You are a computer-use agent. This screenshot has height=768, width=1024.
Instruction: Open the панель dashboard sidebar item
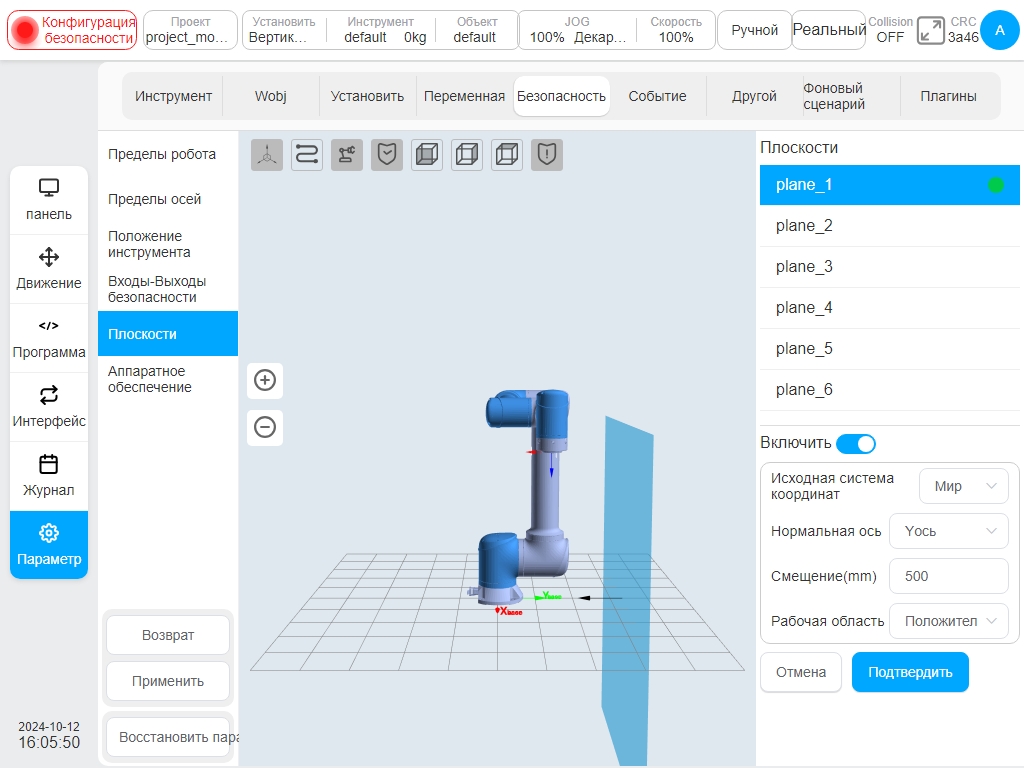click(x=49, y=200)
